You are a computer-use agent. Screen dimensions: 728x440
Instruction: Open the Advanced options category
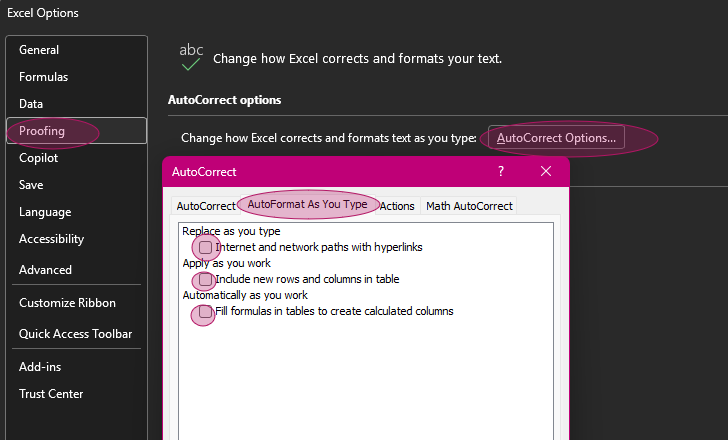77,270
